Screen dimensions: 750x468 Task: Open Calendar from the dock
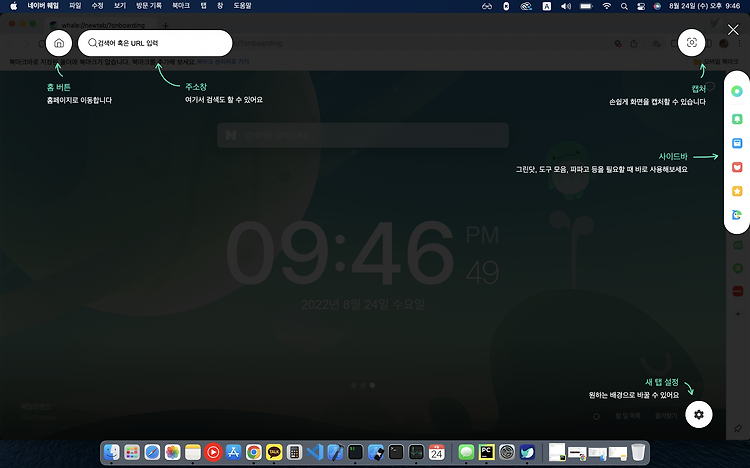point(436,452)
